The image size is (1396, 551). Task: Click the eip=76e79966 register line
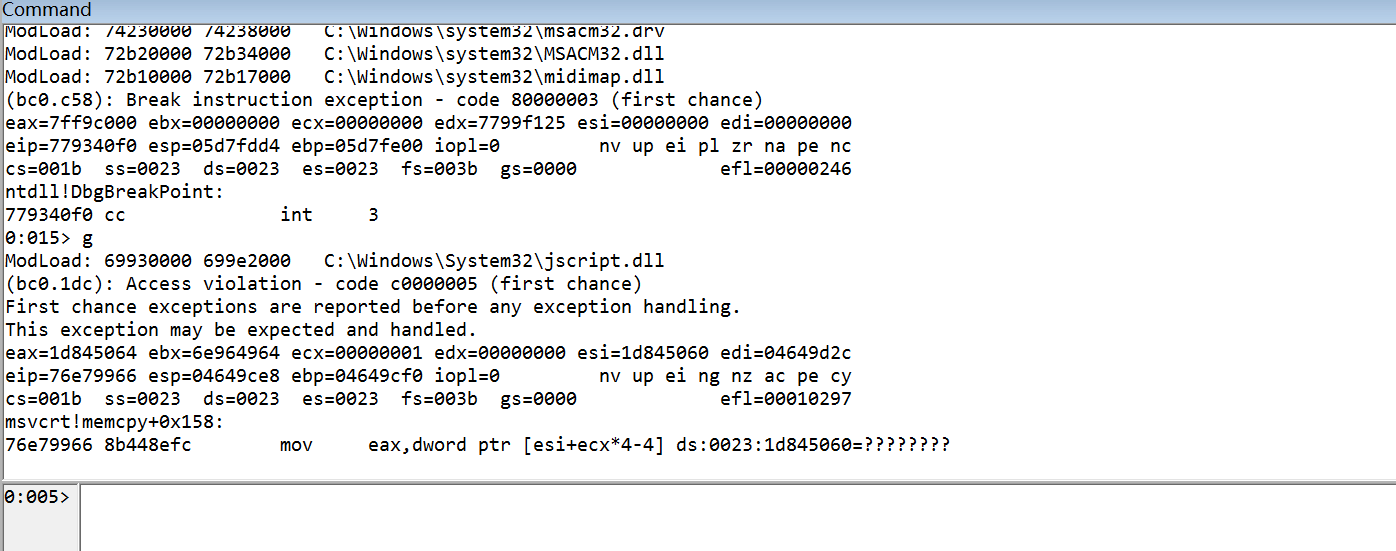(x=428, y=376)
